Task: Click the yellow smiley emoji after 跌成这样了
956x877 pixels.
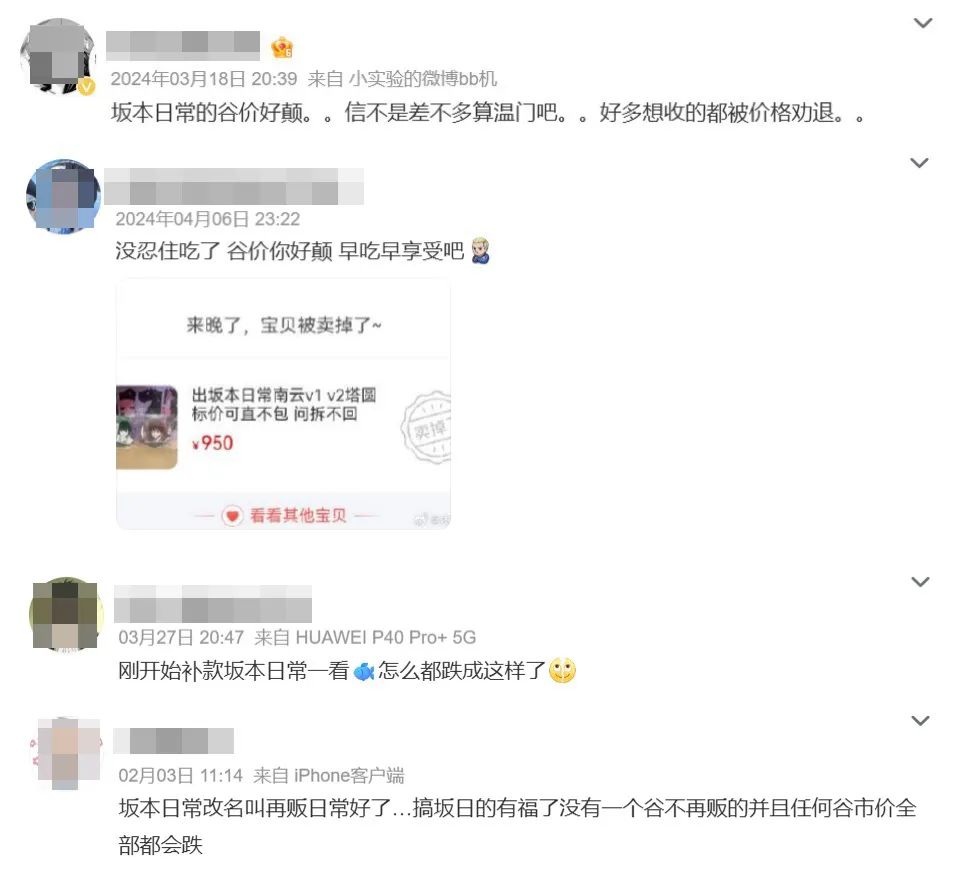Action: pos(562,670)
